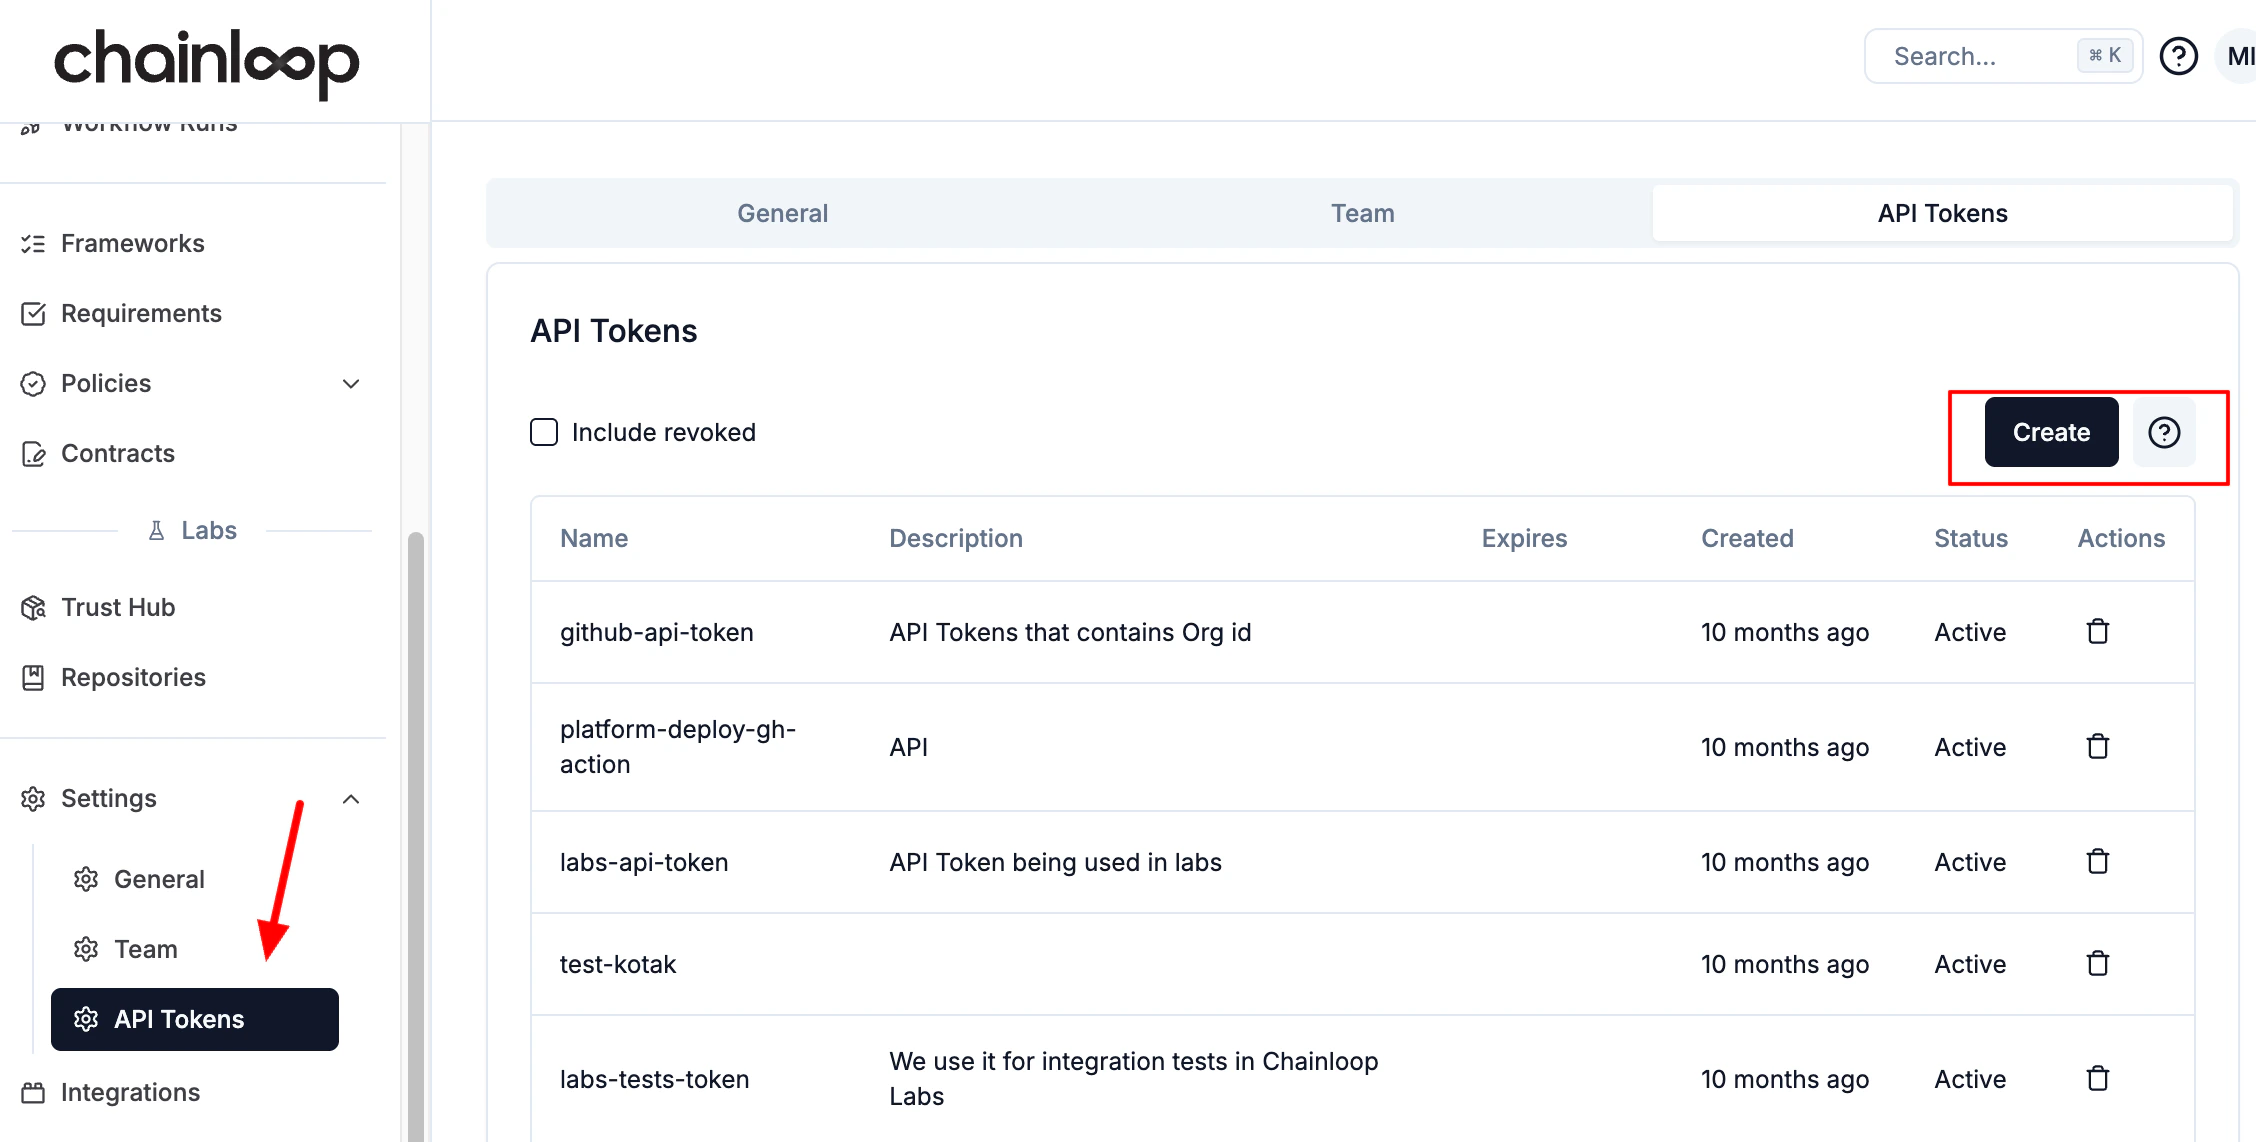
Task: Toggle the Include revoked checkbox
Action: pyautogui.click(x=544, y=432)
